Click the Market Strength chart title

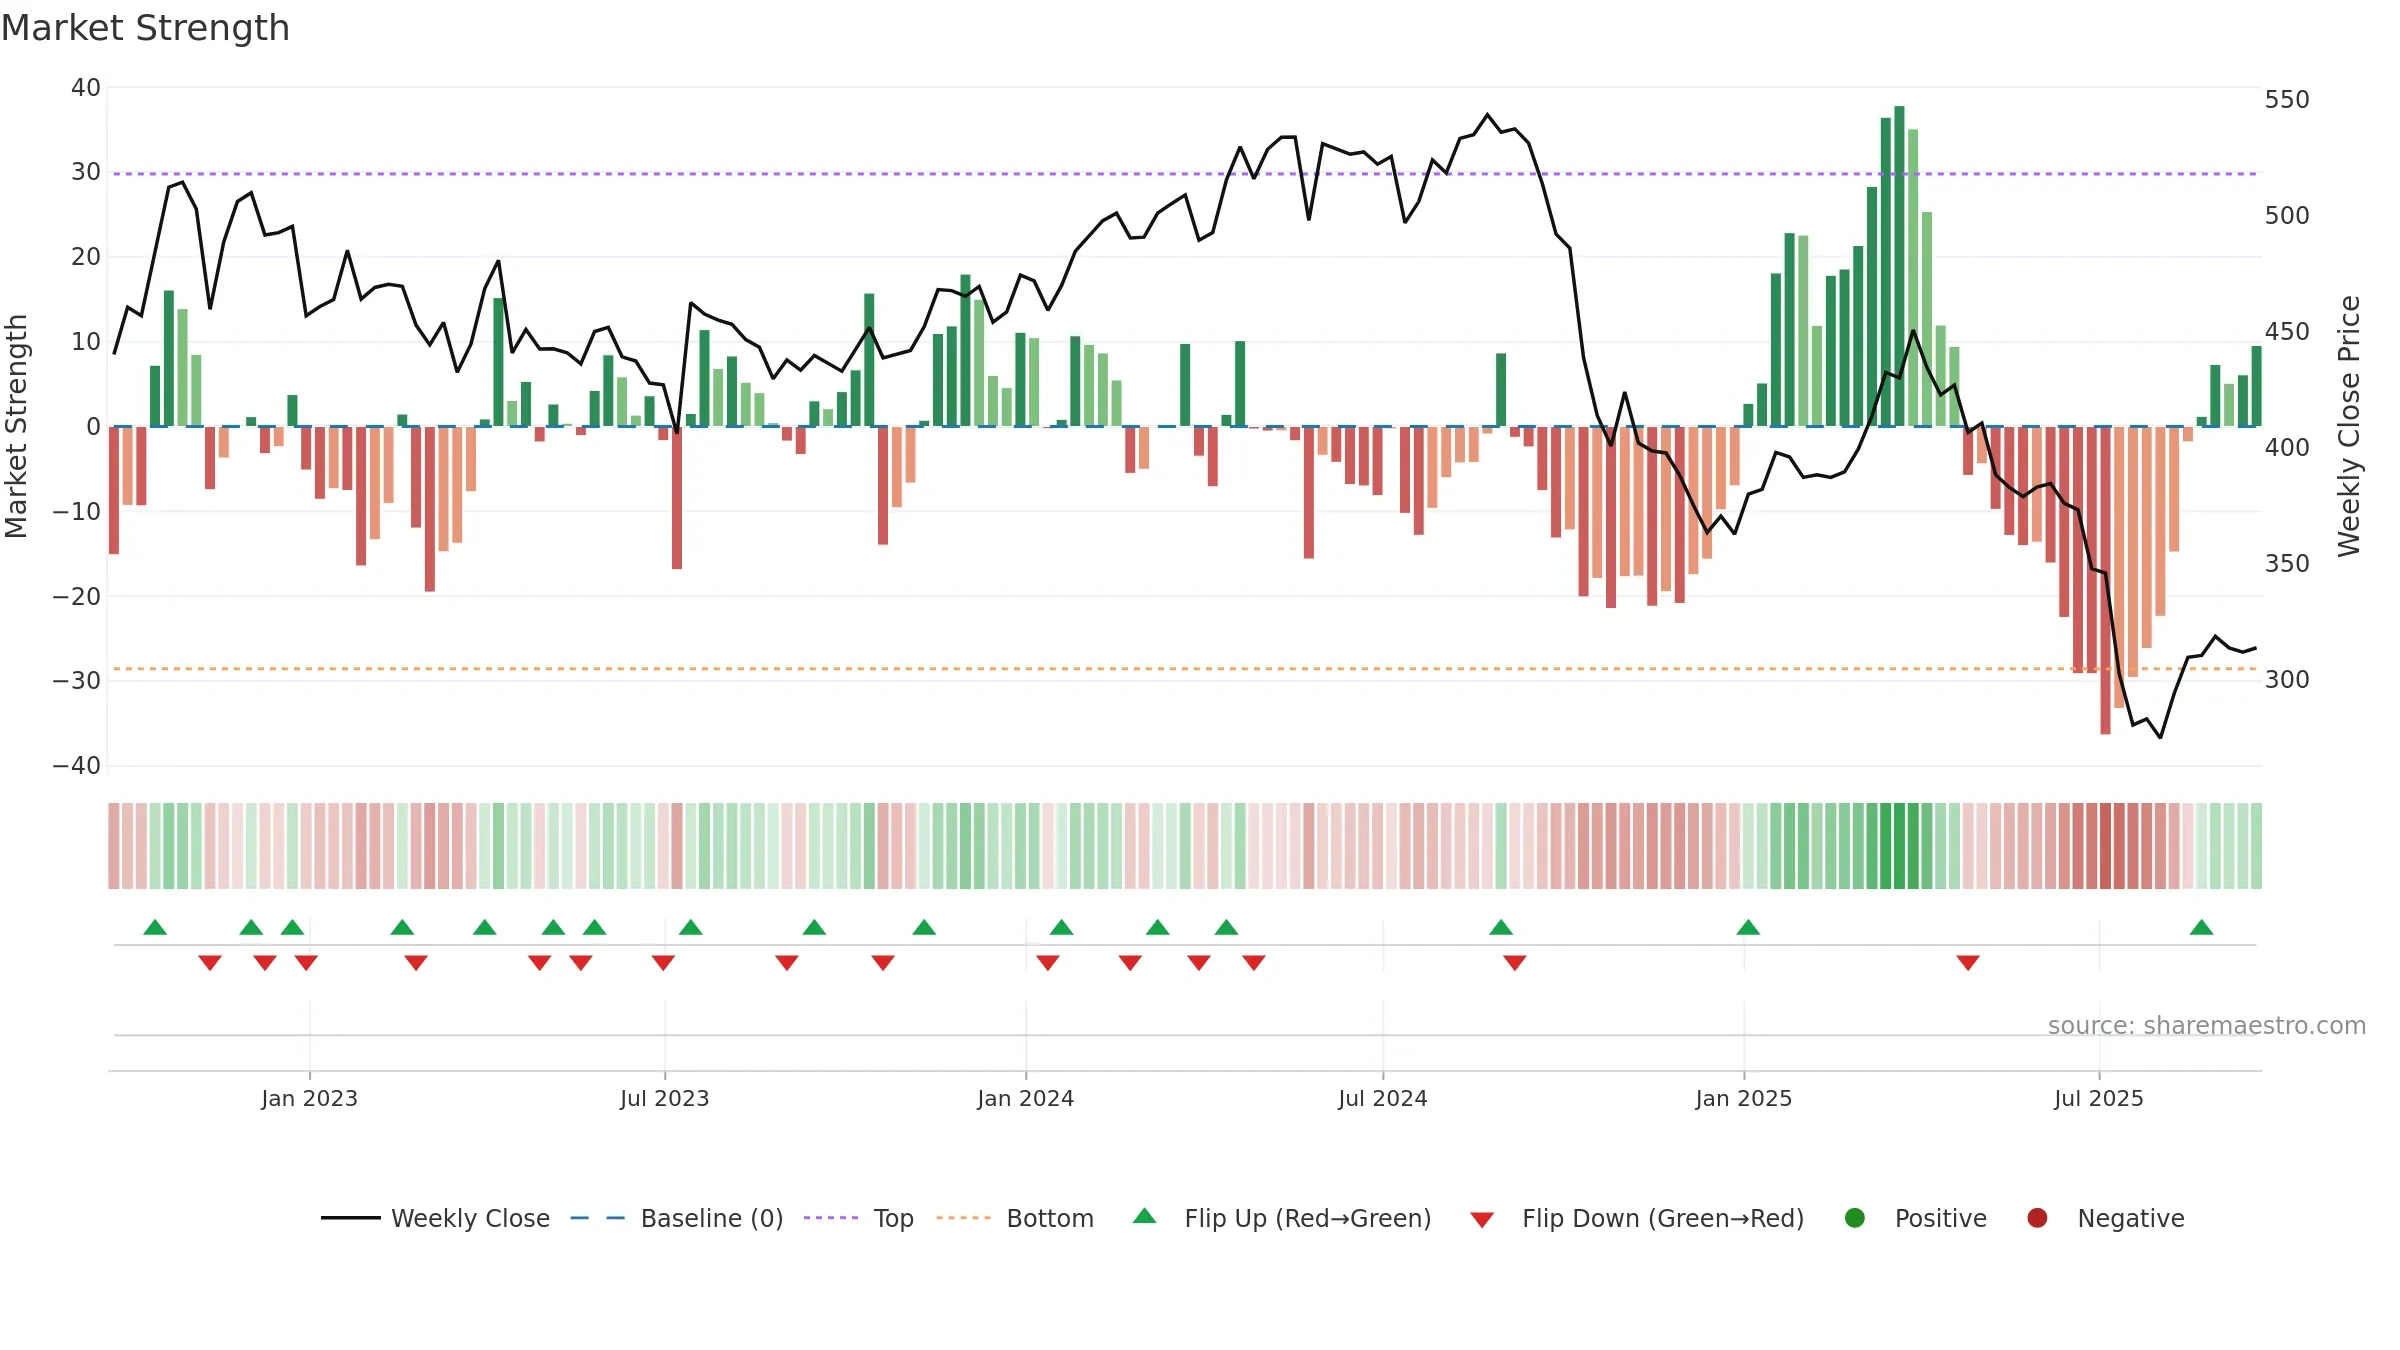click(145, 28)
